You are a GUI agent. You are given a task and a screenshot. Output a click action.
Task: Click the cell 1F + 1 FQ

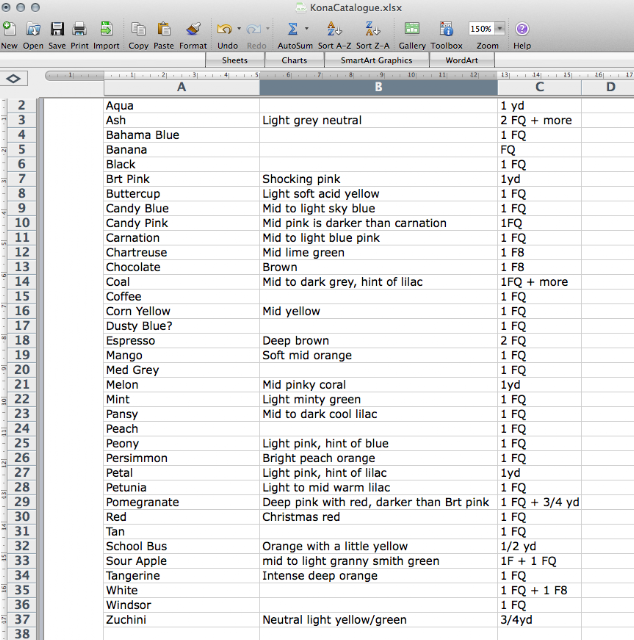pyautogui.click(x=540, y=561)
